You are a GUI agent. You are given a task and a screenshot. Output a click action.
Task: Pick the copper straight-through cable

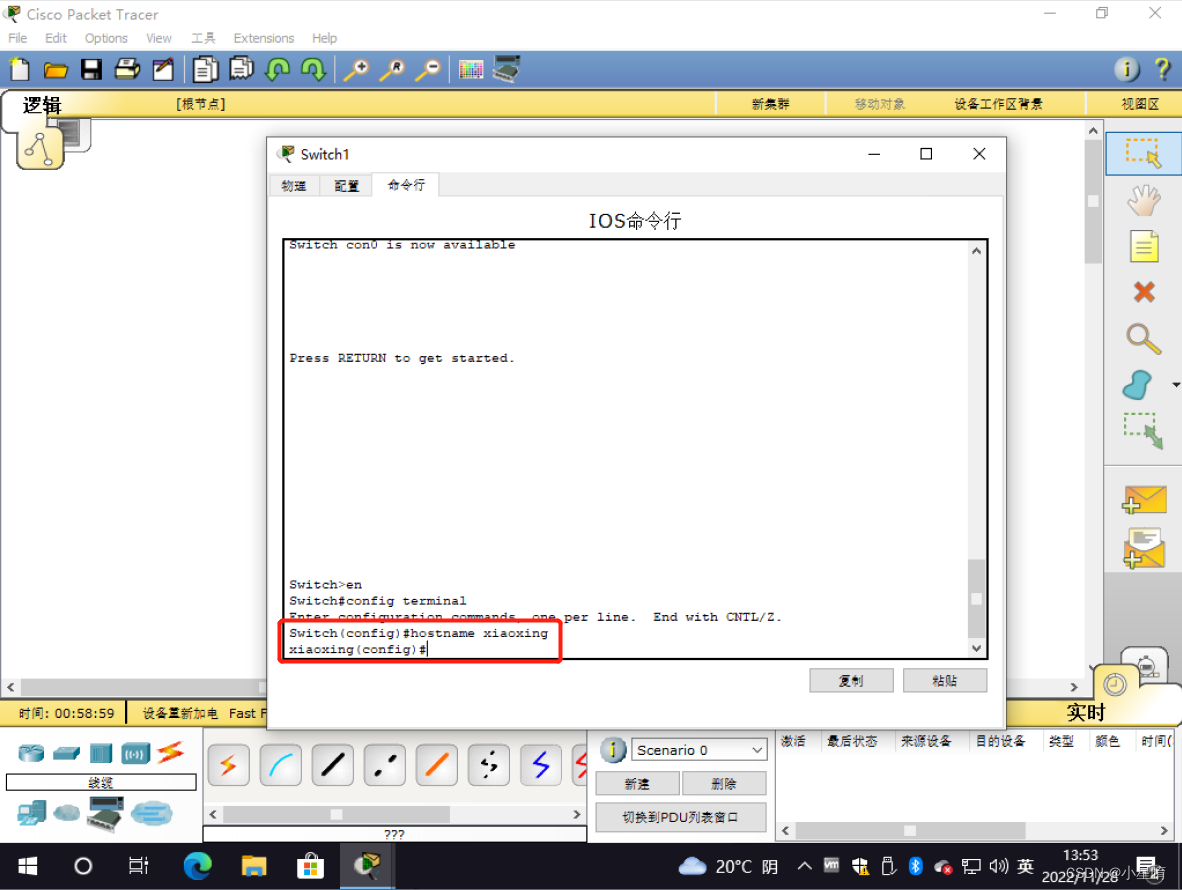click(x=332, y=765)
